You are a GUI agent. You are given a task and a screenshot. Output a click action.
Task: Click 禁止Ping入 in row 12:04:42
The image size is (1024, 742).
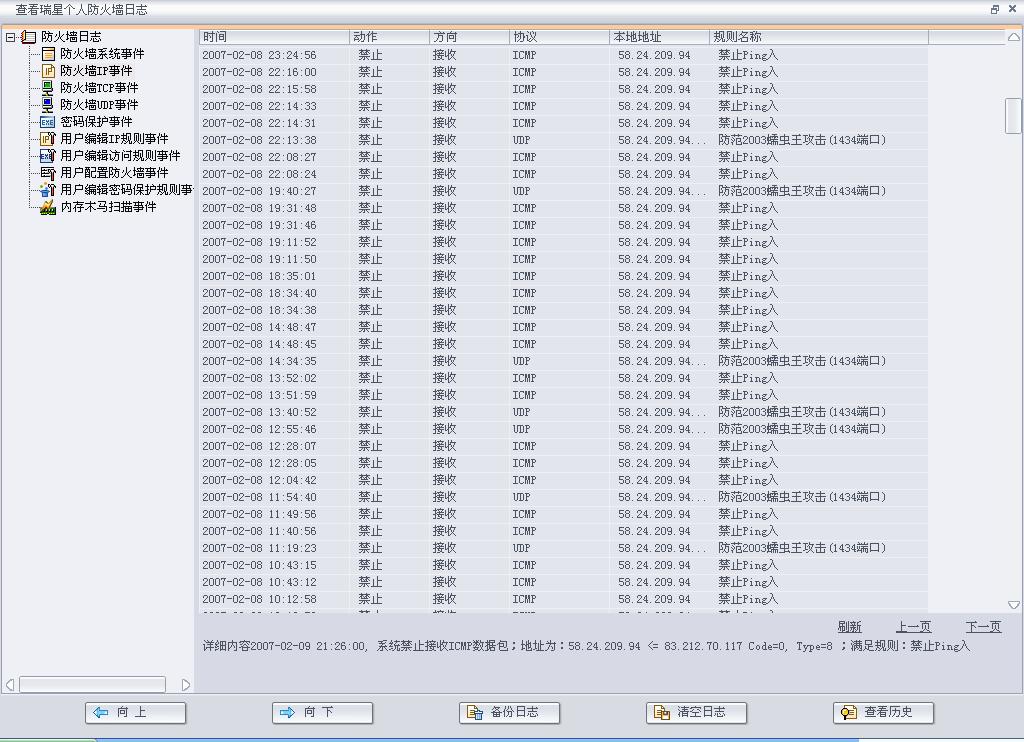[748, 480]
